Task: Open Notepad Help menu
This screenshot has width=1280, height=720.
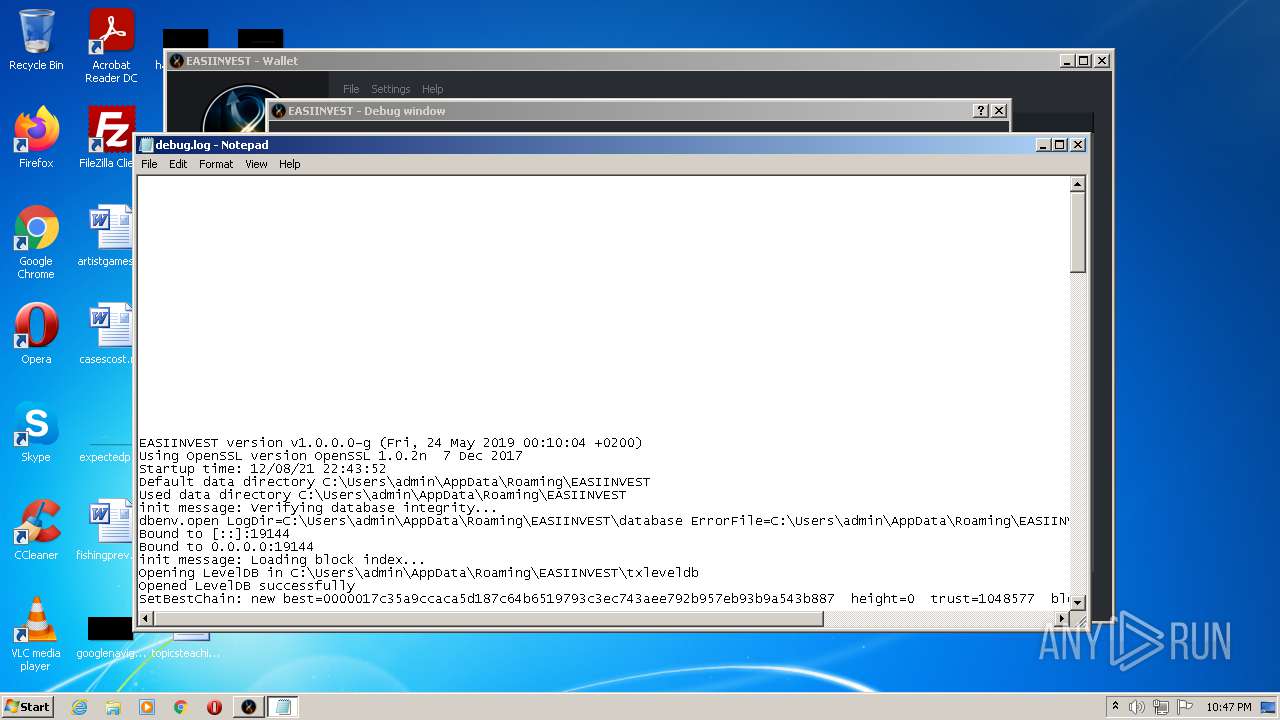Action: click(290, 164)
